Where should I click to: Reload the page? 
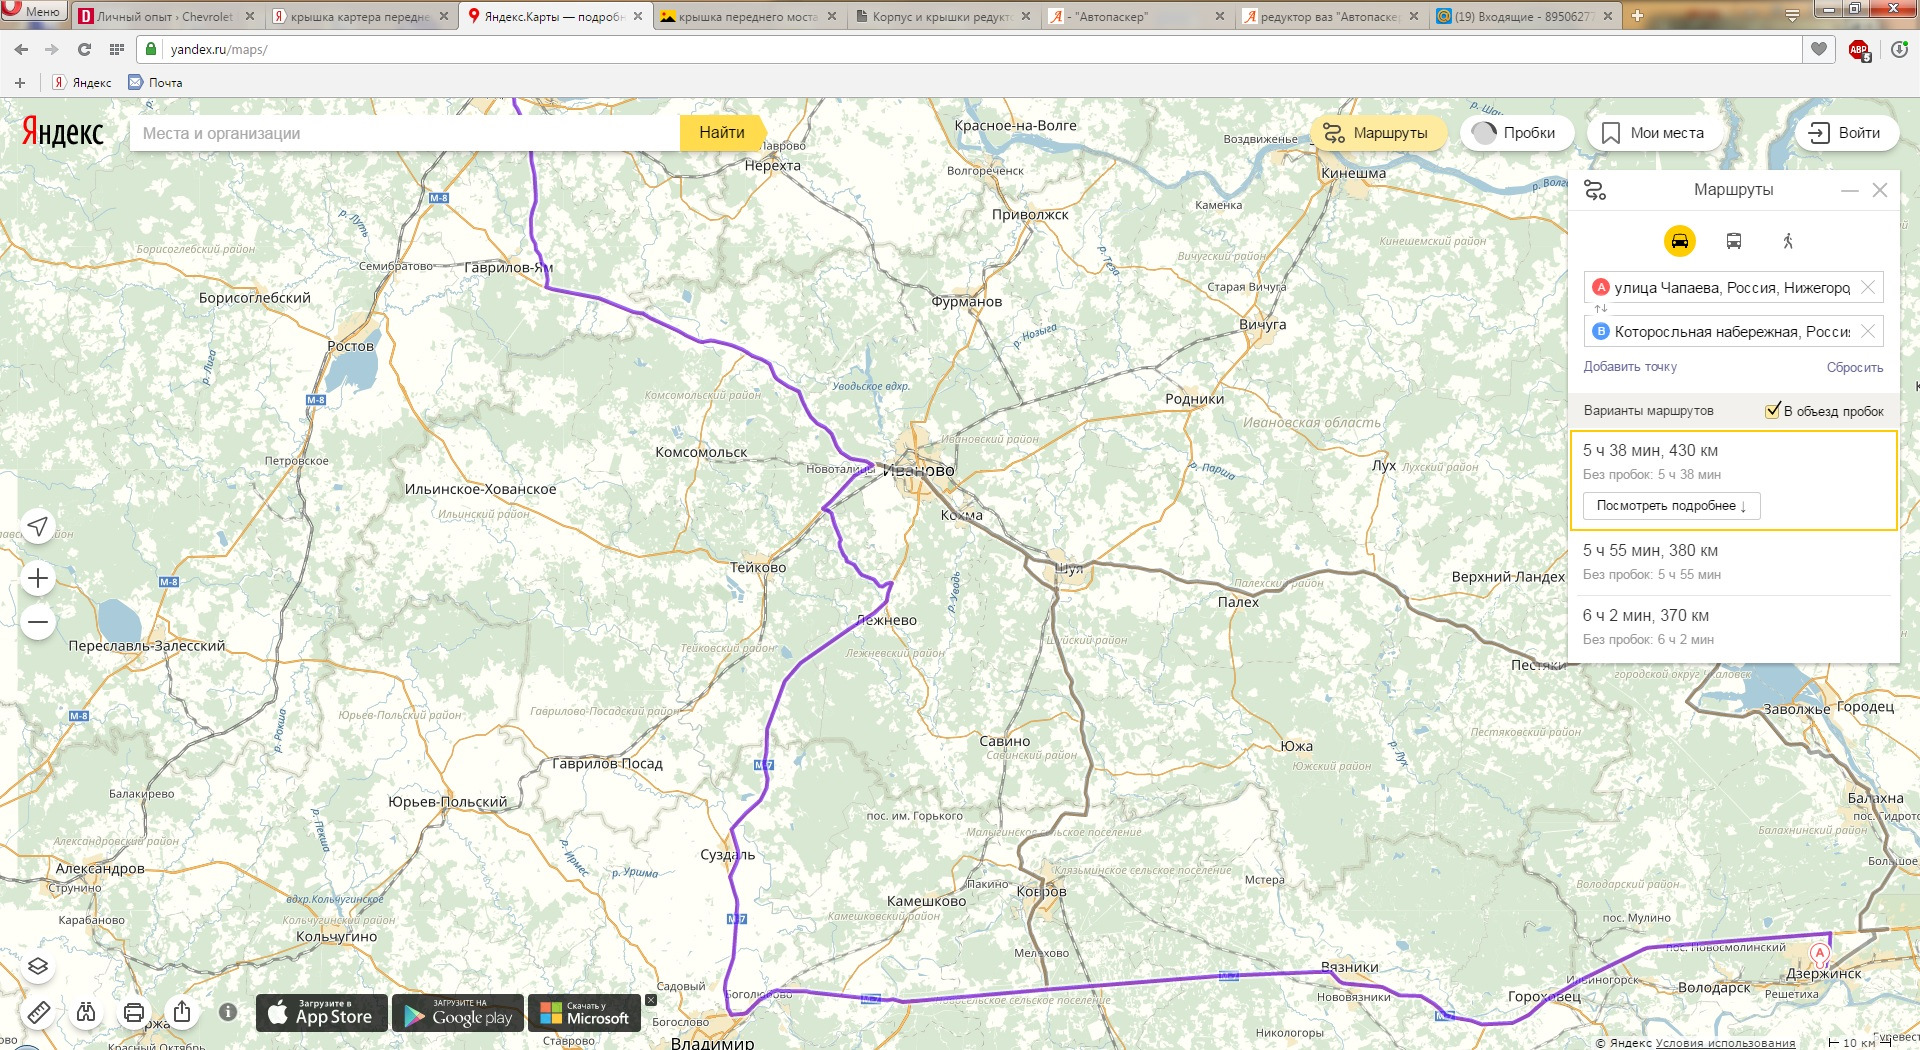84,49
